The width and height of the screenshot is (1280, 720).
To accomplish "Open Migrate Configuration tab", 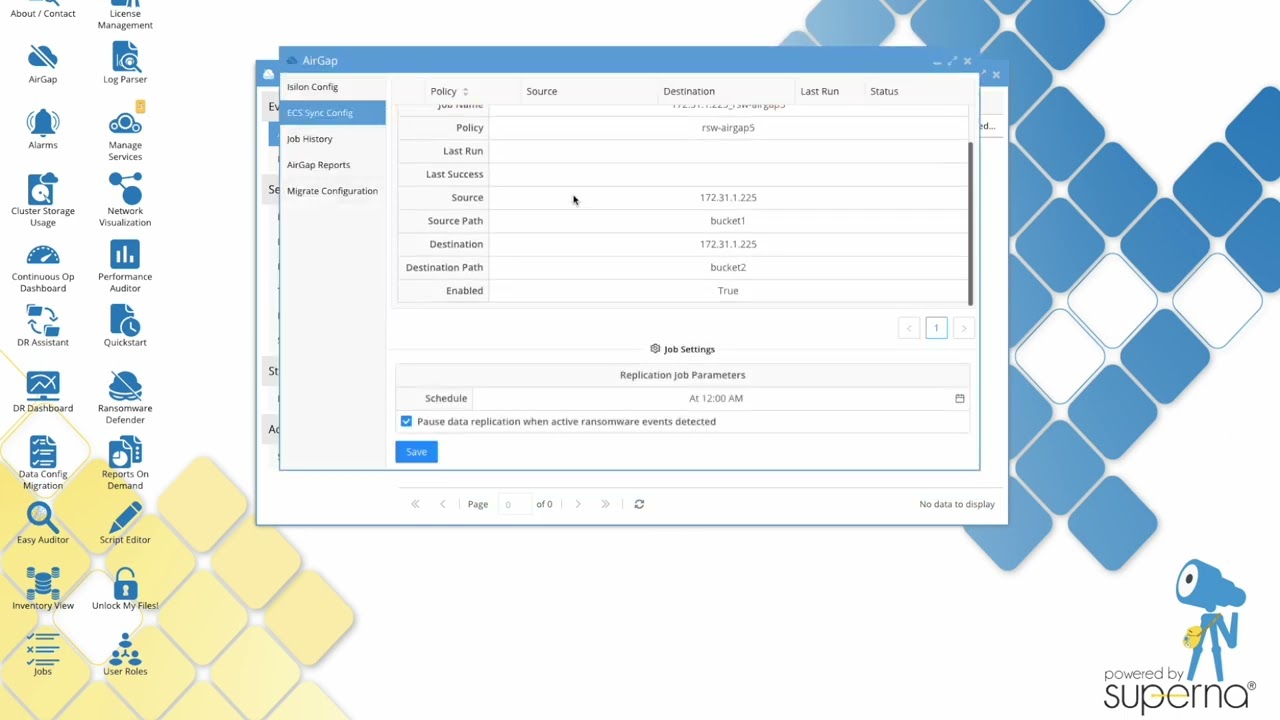I will point(332,191).
